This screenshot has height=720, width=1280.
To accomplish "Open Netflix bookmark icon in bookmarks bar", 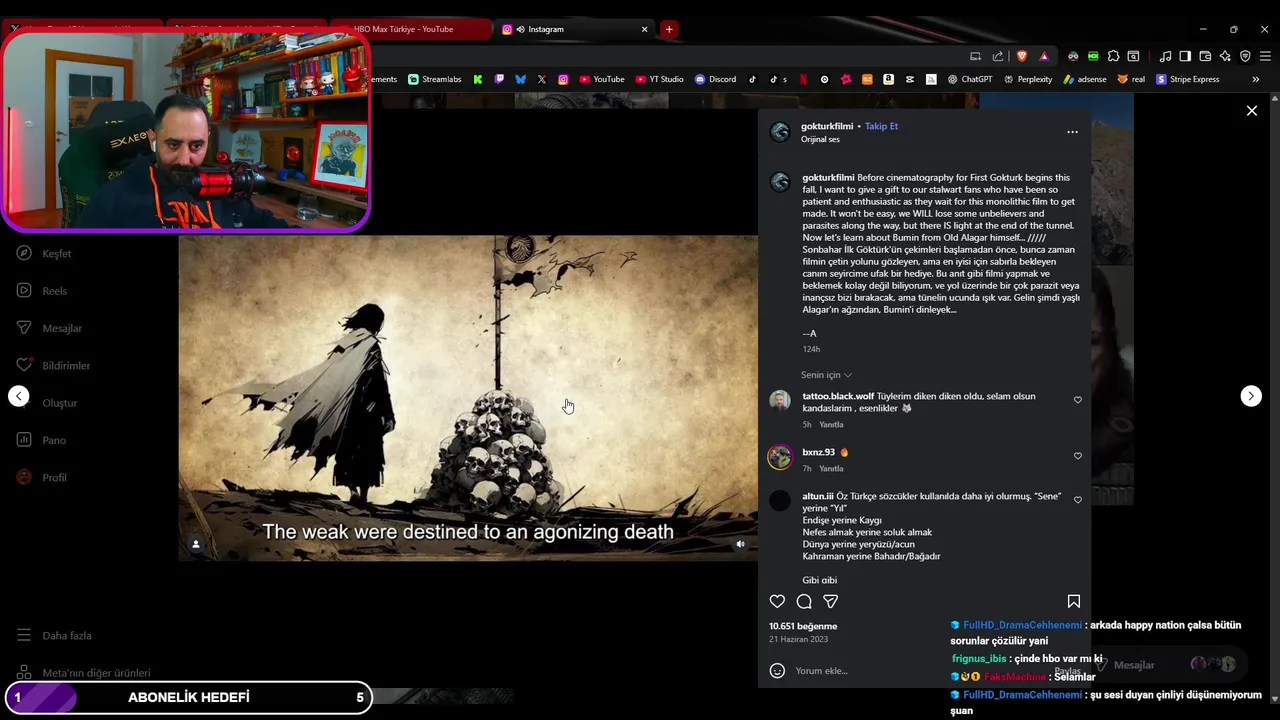I will 803,79.
